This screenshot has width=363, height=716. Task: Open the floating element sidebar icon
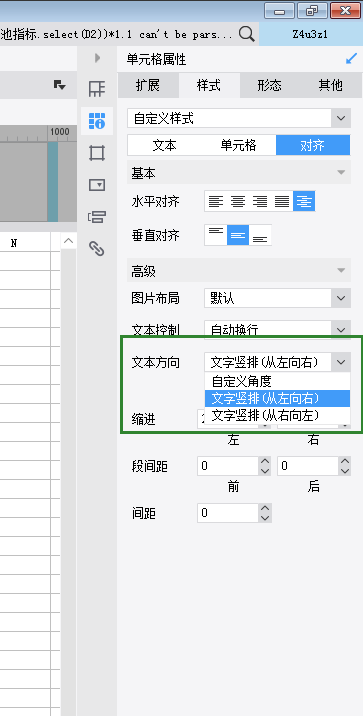97,153
